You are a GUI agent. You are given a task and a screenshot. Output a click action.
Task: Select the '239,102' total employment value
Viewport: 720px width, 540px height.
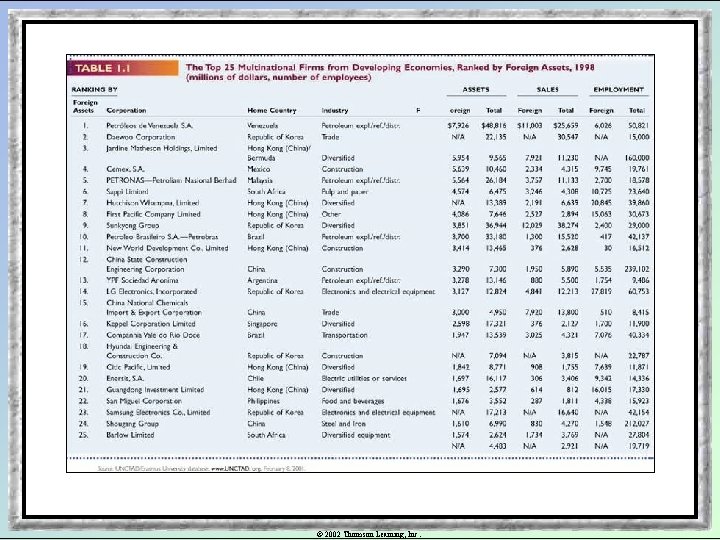636,269
